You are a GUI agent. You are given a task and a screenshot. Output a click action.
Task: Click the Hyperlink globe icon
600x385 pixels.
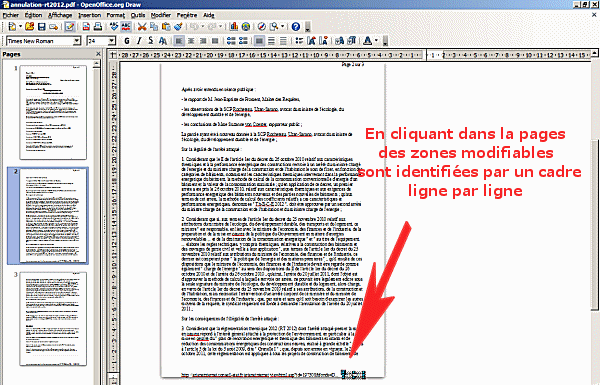(x=246, y=26)
